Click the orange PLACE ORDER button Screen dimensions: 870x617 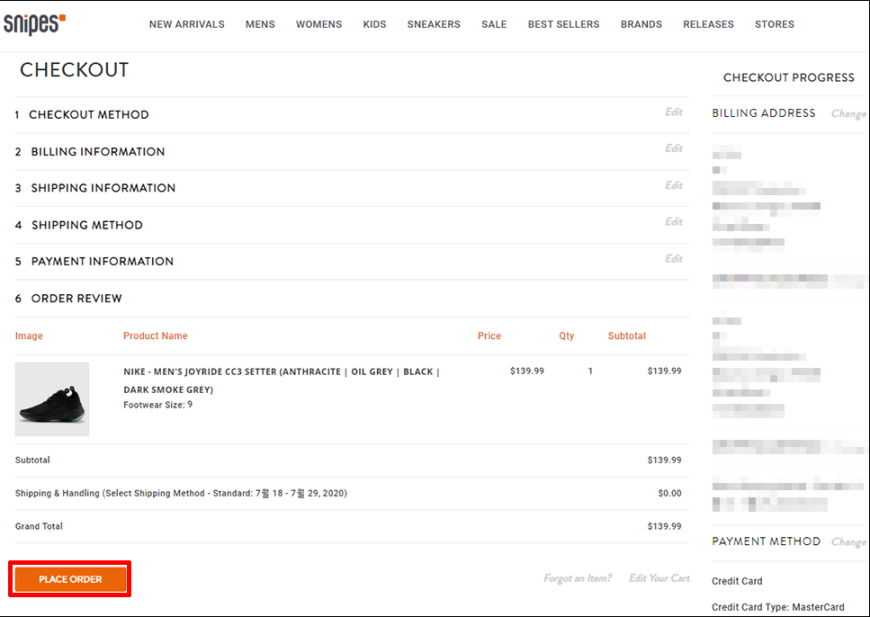70,579
